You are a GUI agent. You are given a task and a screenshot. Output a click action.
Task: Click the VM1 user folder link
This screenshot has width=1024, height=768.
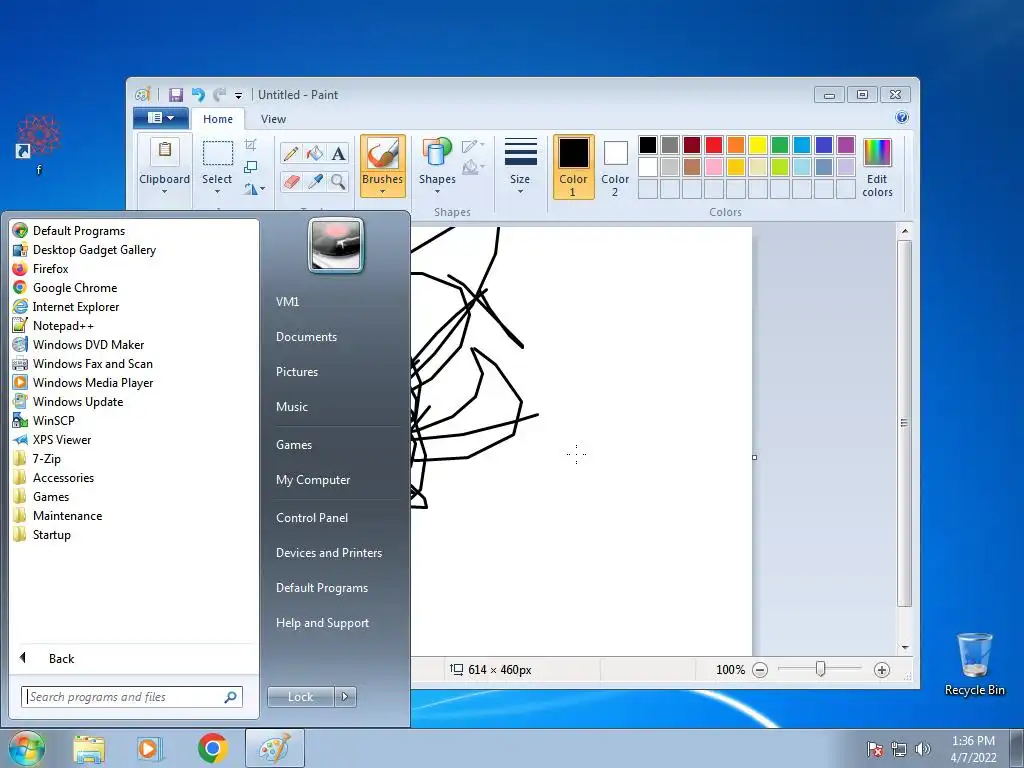[287, 302]
